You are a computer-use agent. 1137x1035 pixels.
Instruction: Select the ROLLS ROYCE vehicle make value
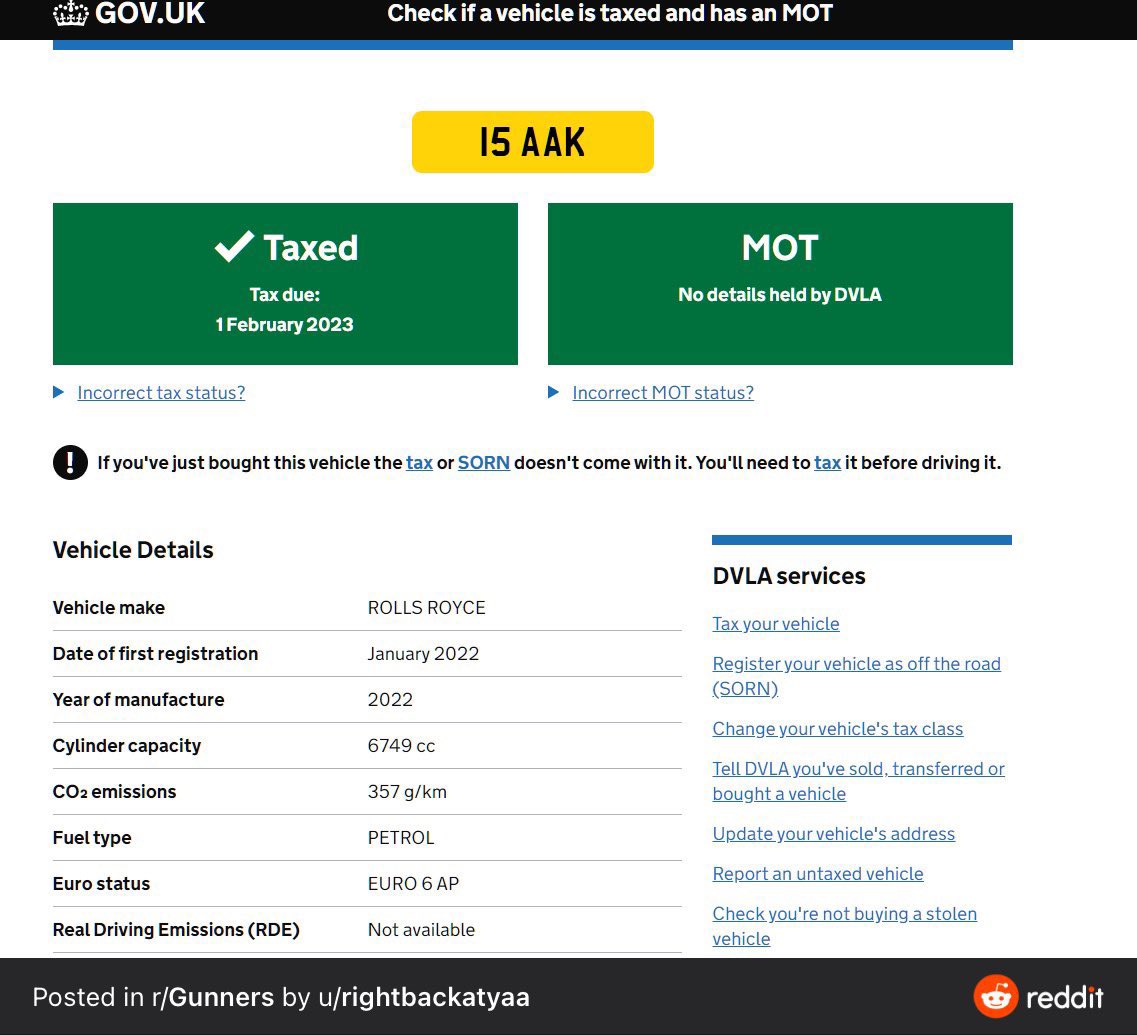coord(426,608)
